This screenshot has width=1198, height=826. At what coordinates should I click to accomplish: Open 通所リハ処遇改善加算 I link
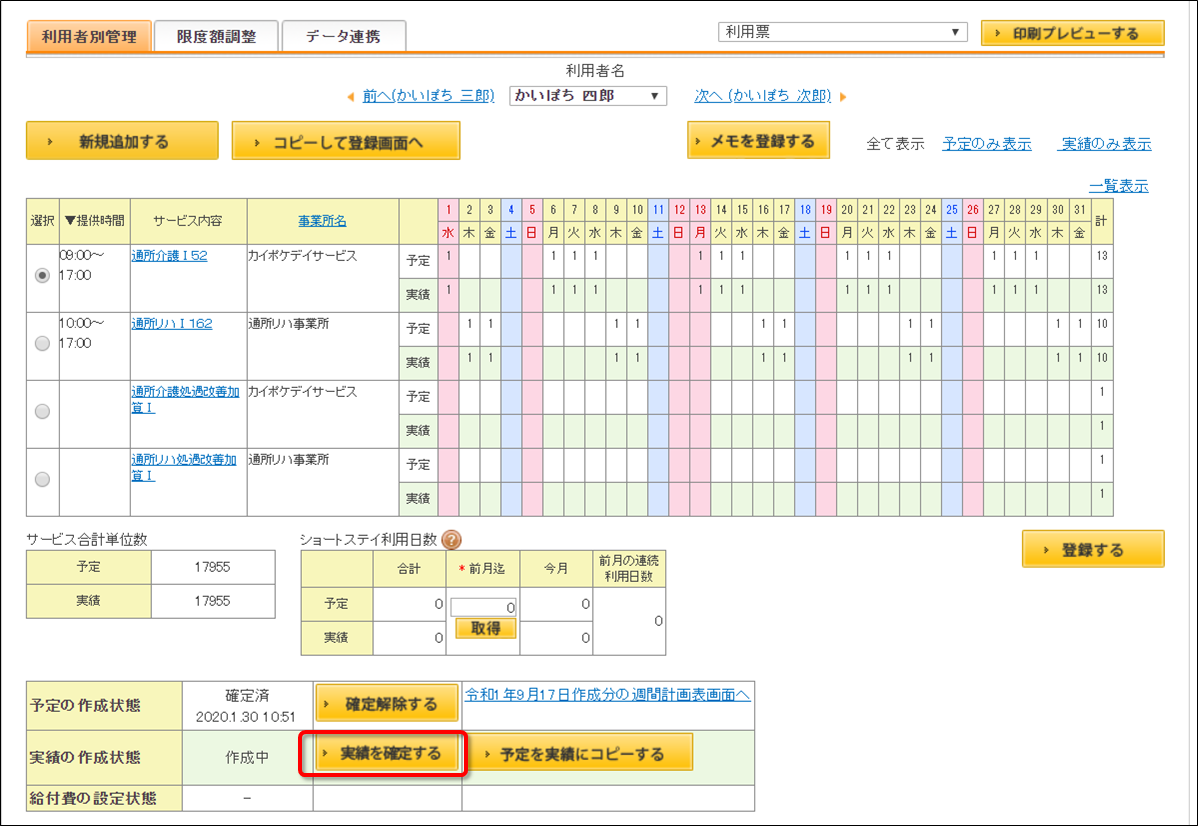pyautogui.click(x=184, y=468)
